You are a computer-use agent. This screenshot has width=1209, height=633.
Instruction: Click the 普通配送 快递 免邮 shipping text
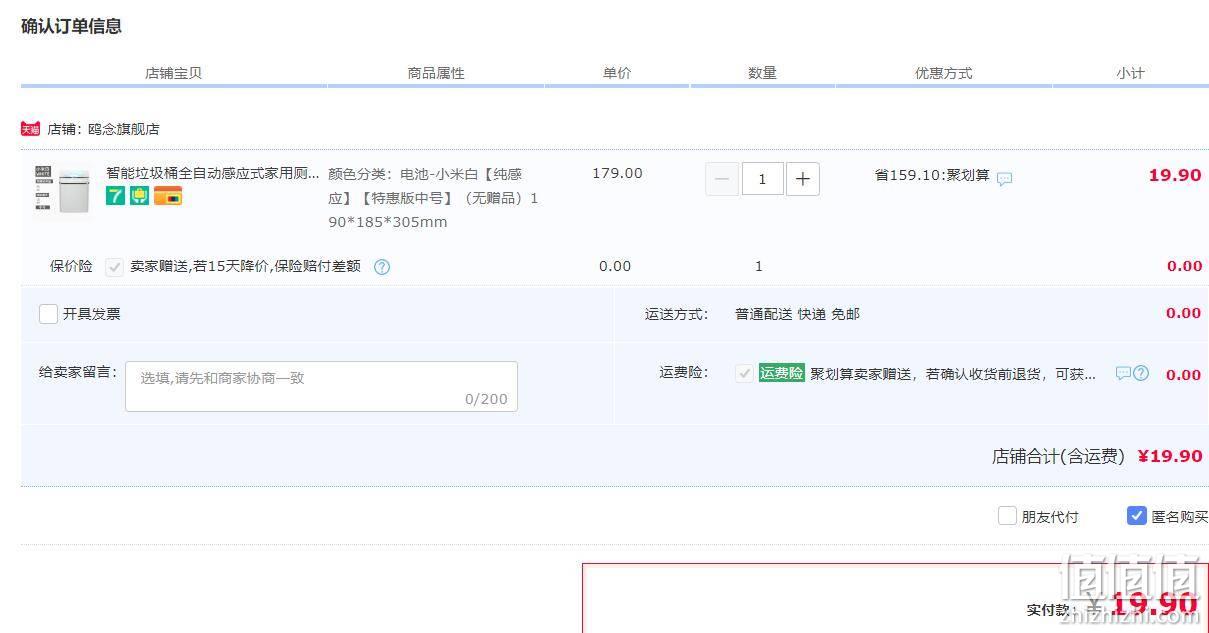tap(797, 314)
